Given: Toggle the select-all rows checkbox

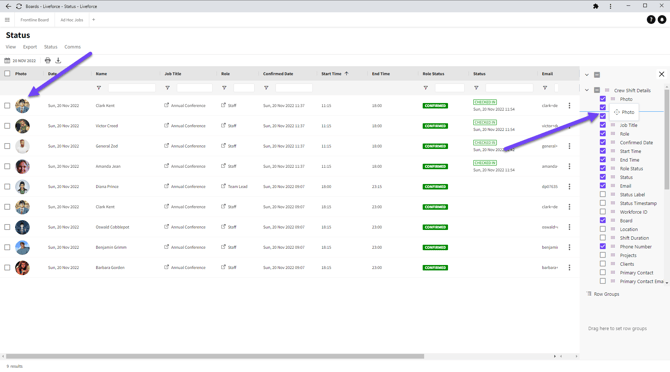Looking at the screenshot, I should [x=7, y=73].
